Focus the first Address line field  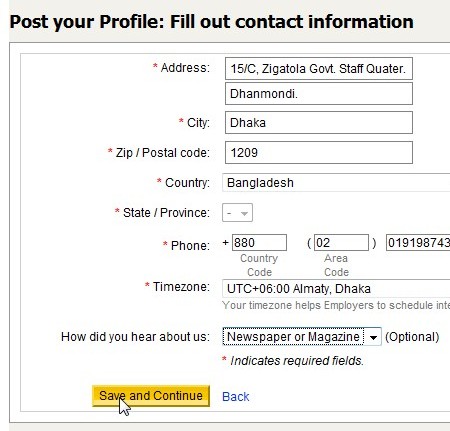[319, 69]
